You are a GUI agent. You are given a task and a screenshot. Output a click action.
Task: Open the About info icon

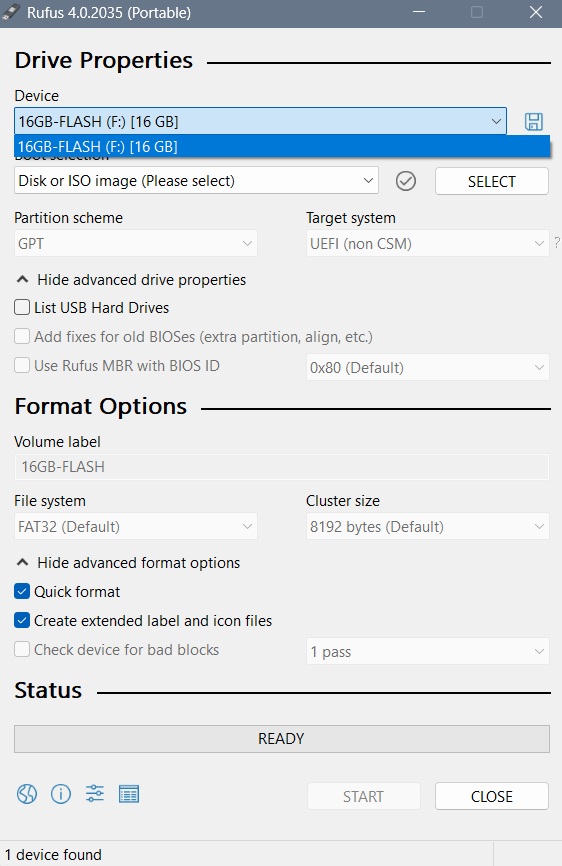(x=61, y=794)
